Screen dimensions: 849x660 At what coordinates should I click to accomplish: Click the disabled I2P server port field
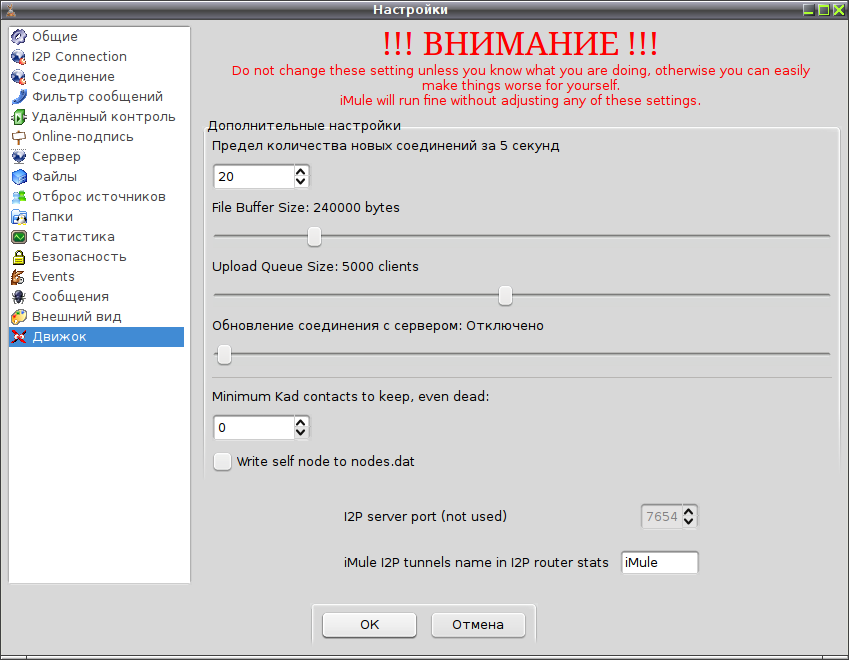662,517
